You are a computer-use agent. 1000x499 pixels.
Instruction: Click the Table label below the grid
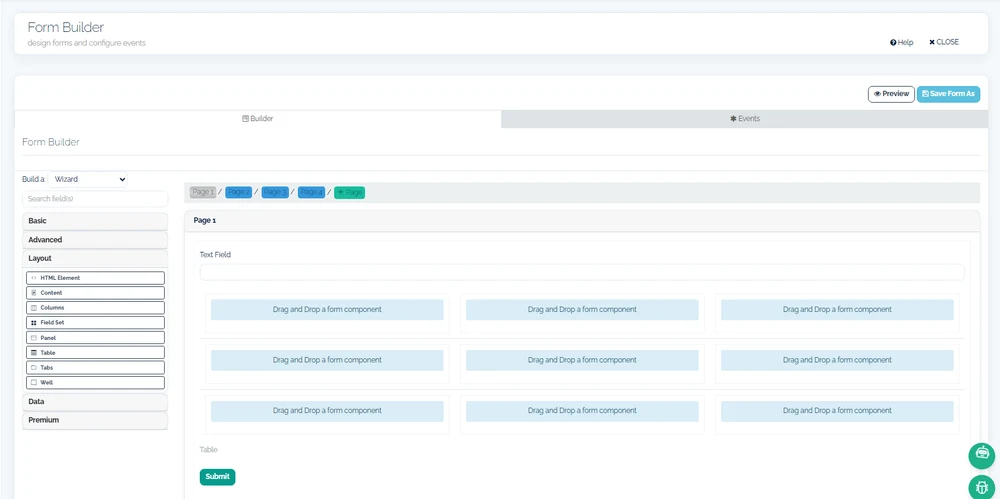(209, 450)
